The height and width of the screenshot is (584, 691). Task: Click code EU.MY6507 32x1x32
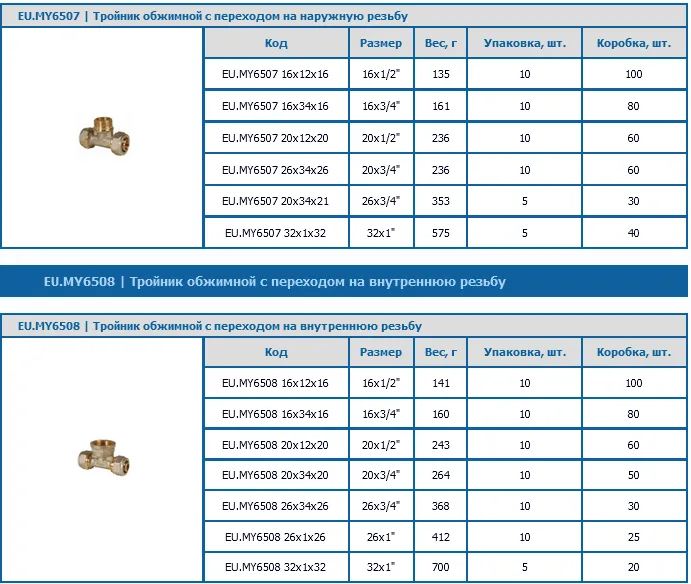(275, 233)
